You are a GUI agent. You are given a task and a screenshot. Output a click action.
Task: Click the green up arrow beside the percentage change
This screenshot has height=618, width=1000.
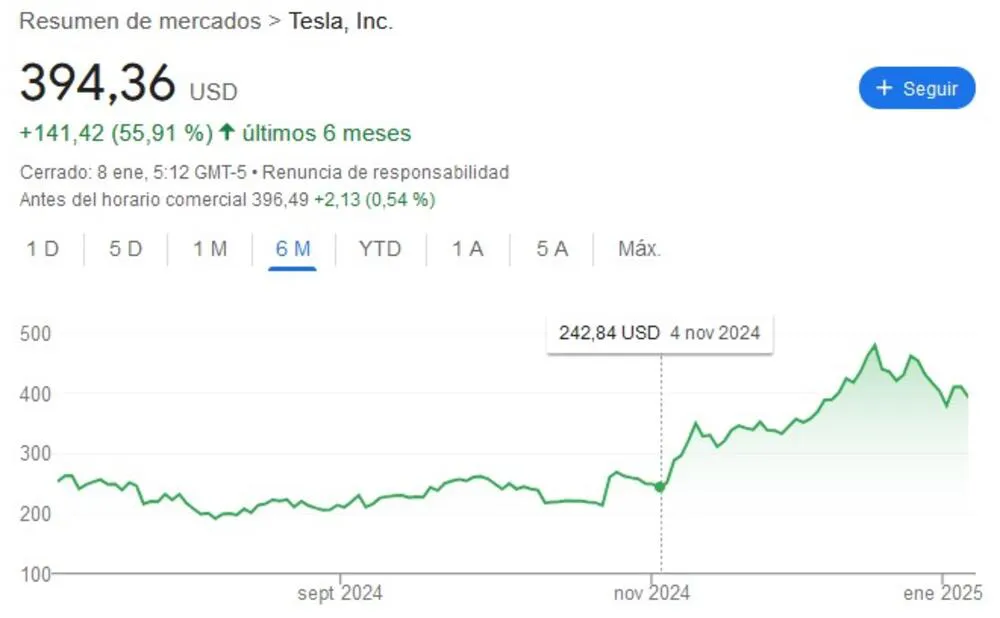(x=226, y=130)
